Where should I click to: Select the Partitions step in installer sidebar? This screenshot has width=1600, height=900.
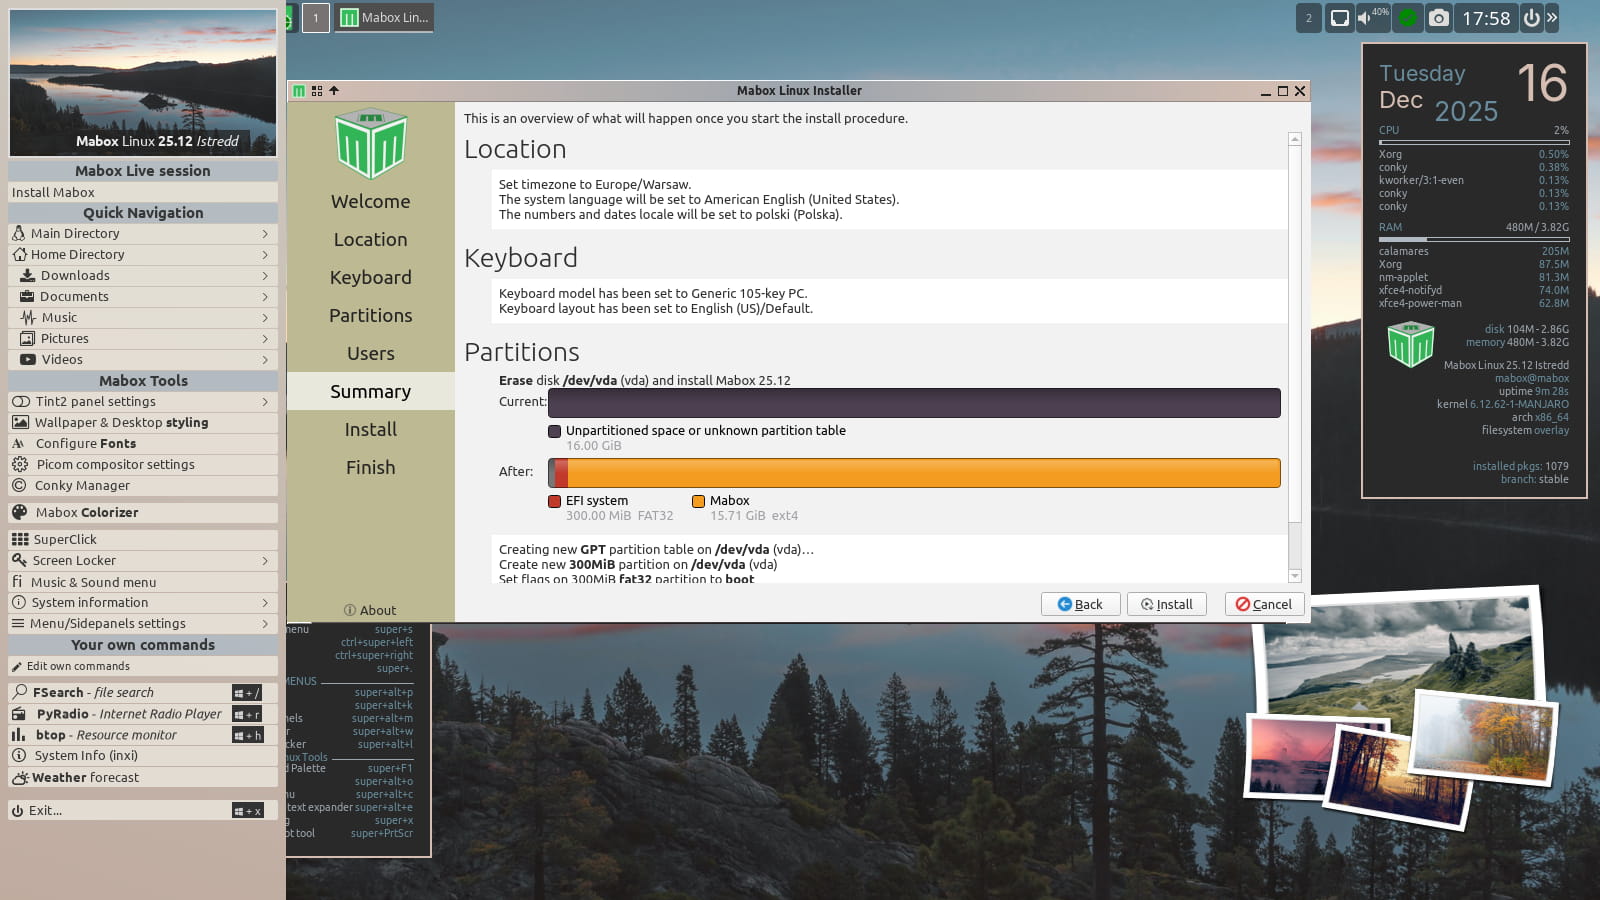370,316
